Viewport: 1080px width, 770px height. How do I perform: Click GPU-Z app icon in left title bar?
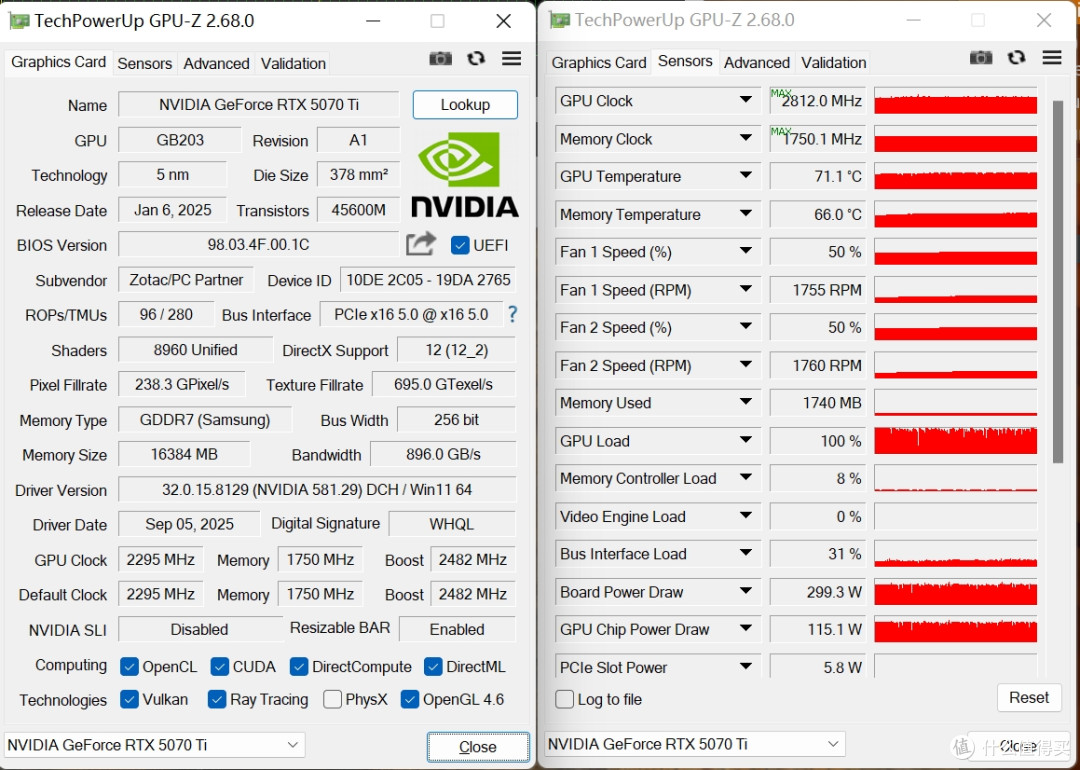click(19, 21)
